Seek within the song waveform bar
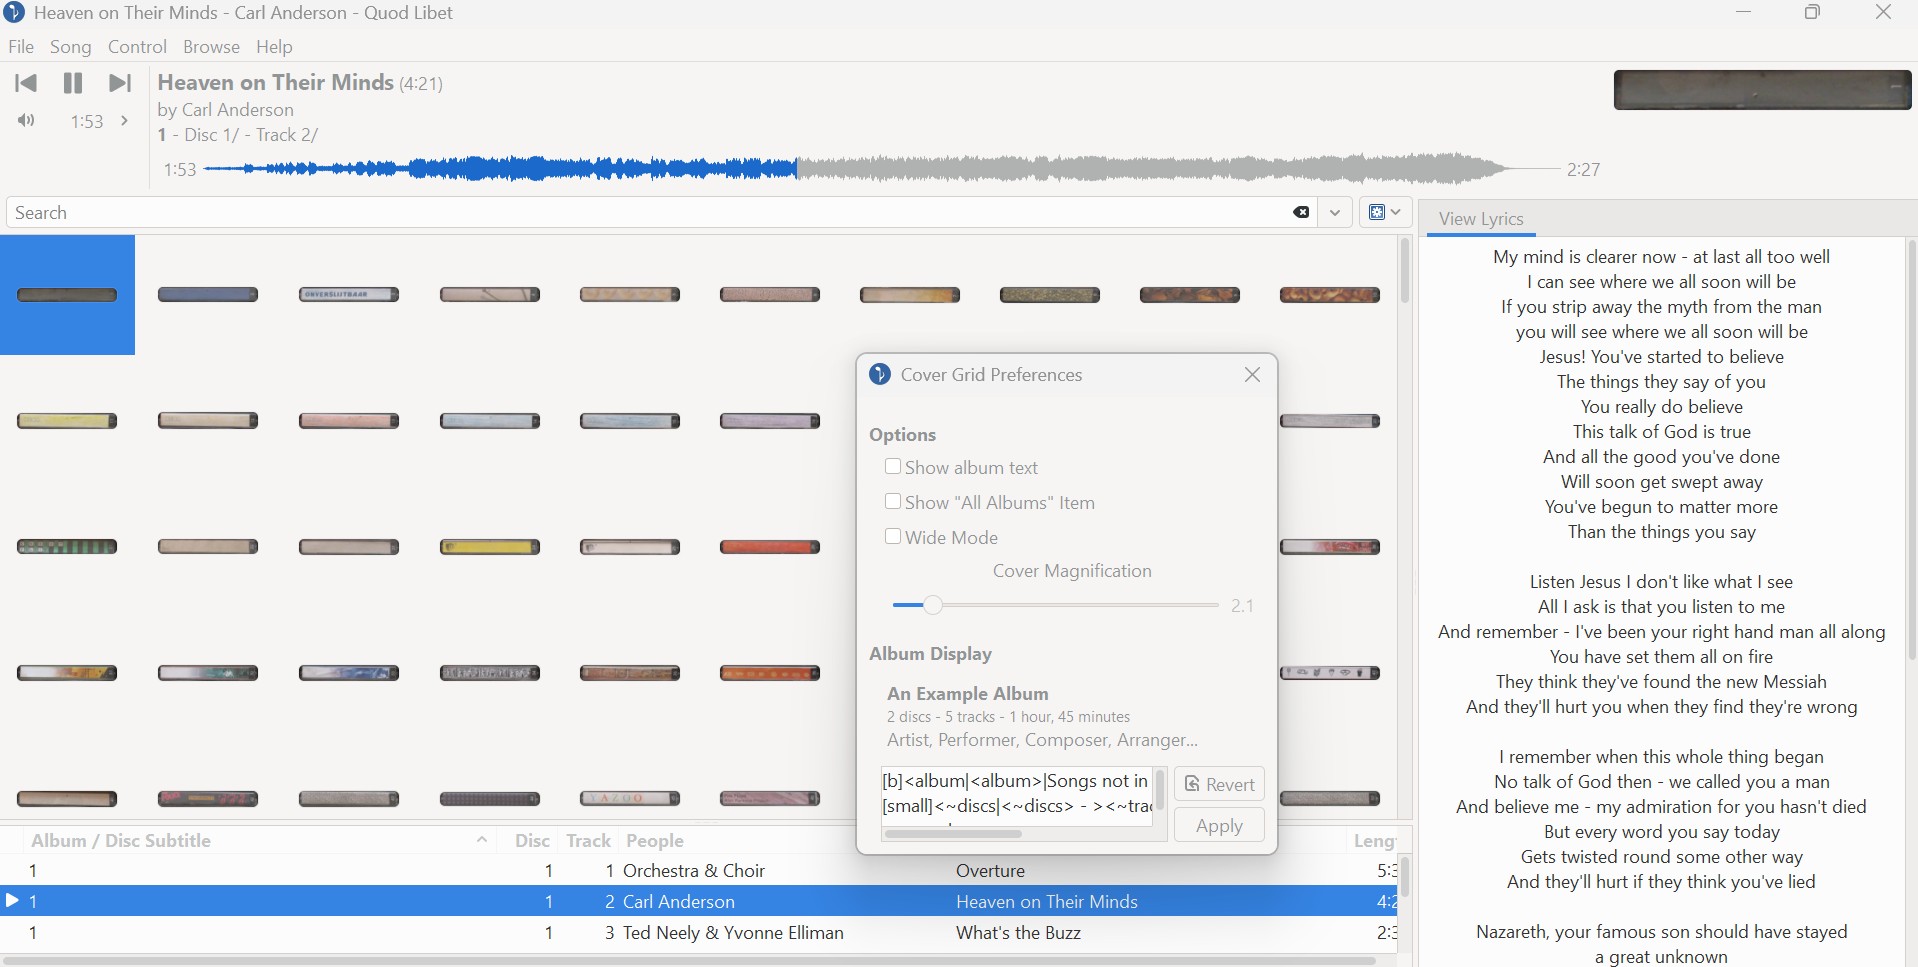Image resolution: width=1918 pixels, height=967 pixels. [880, 169]
